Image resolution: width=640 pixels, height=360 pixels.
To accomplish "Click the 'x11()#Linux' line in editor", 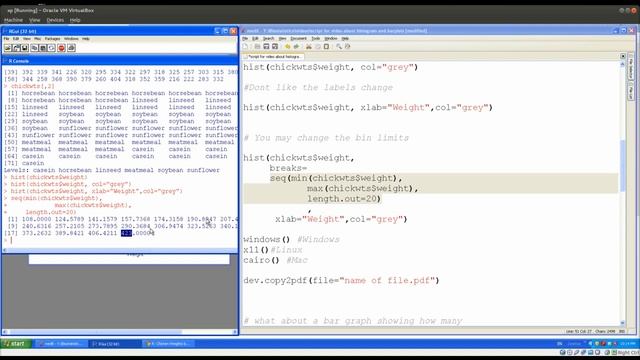I will 273,250.
